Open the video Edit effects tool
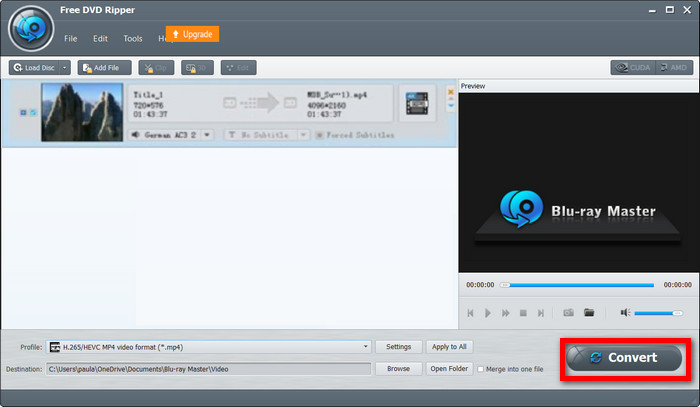The image size is (700, 407). pos(238,68)
